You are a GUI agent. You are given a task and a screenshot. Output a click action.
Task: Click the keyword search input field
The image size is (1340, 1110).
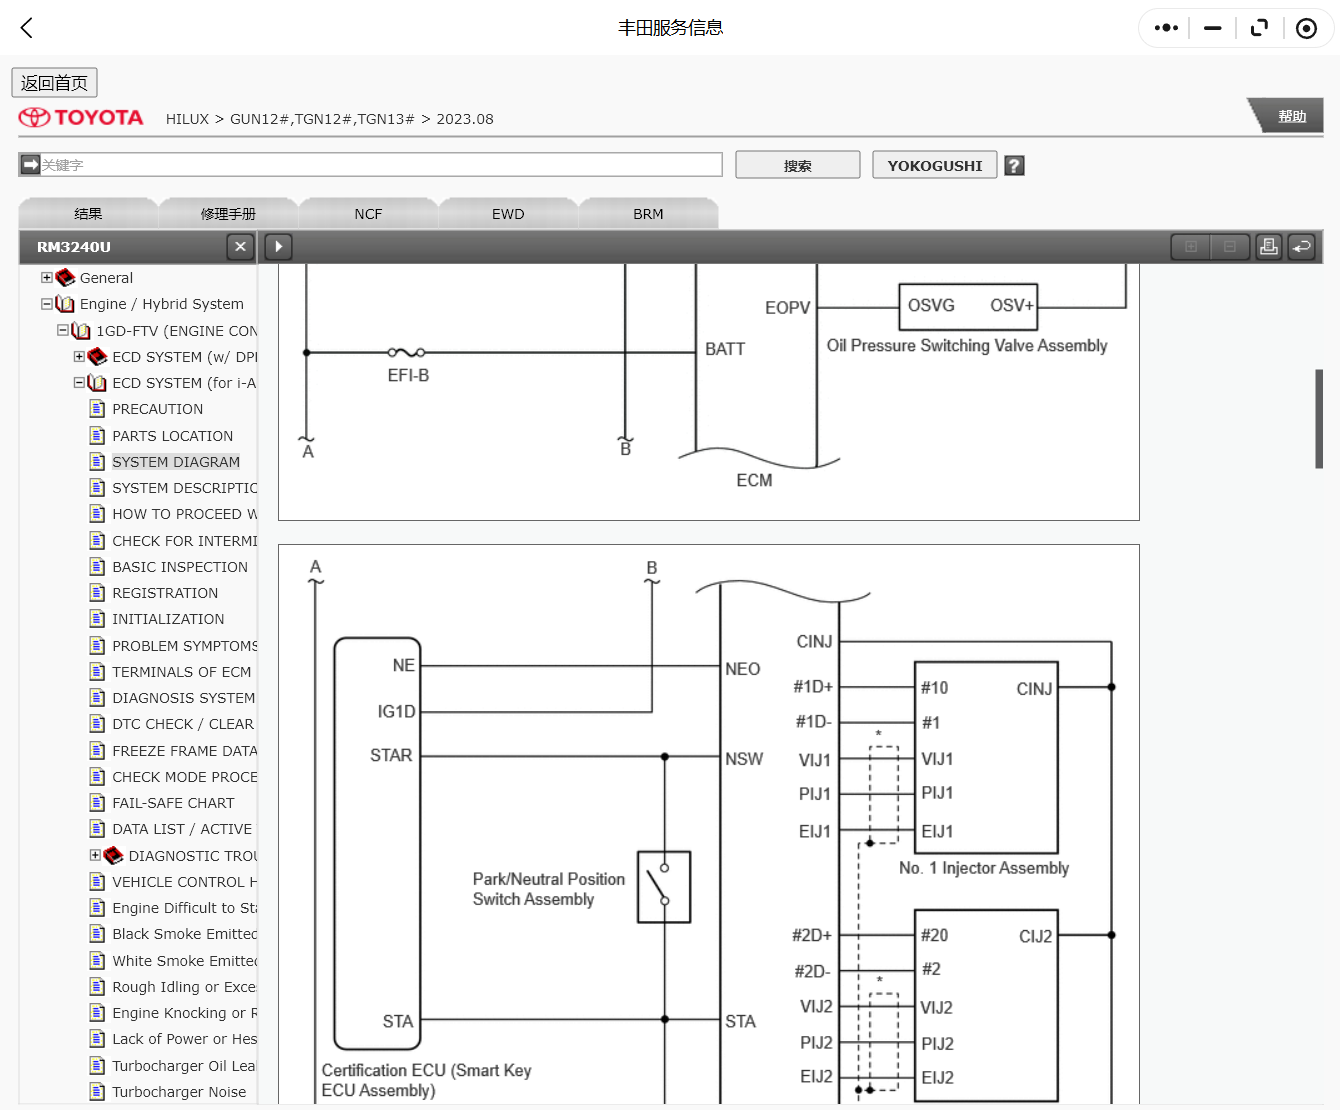point(370,164)
